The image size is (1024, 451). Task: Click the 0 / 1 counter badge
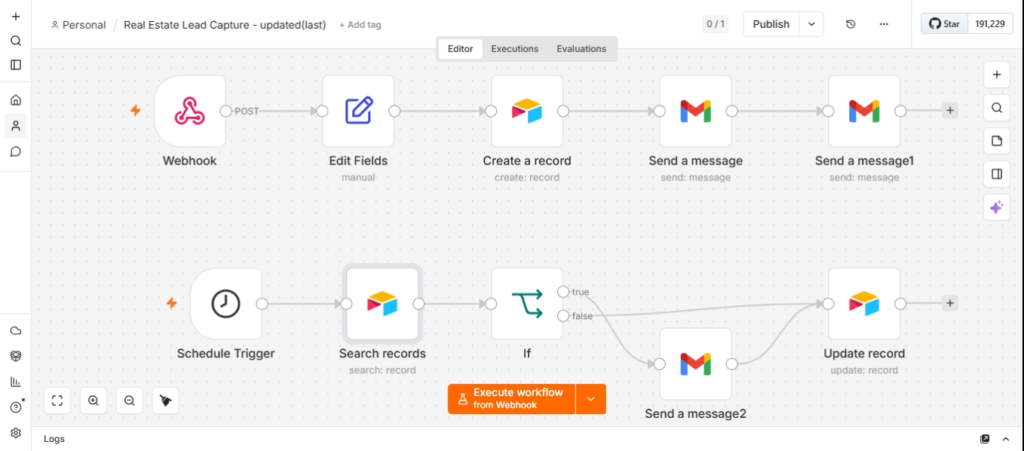coord(715,24)
